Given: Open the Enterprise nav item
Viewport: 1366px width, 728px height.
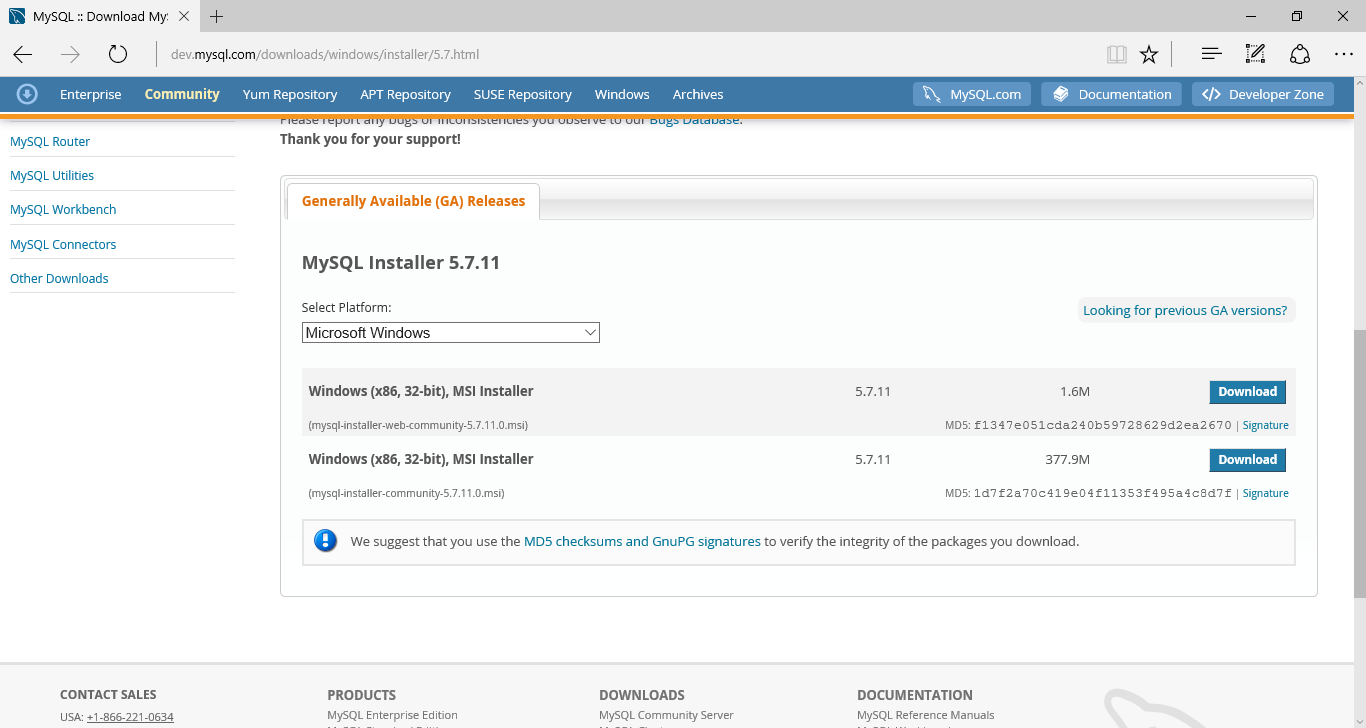Looking at the screenshot, I should tap(91, 94).
